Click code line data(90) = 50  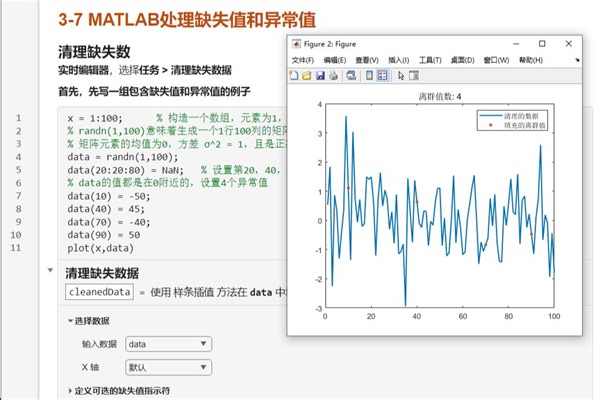coord(104,235)
